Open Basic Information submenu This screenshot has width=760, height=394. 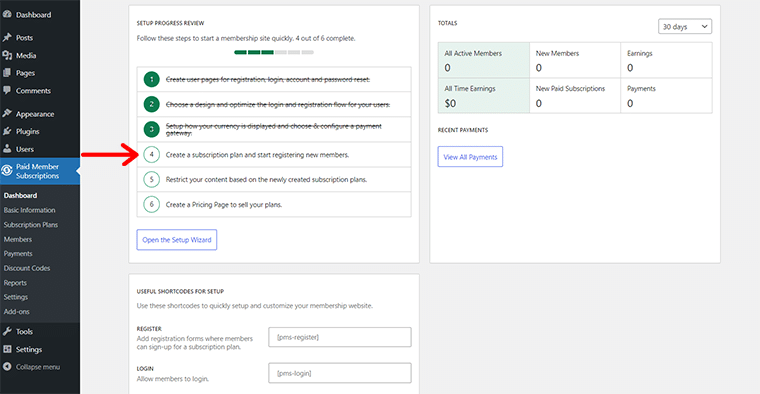30,210
